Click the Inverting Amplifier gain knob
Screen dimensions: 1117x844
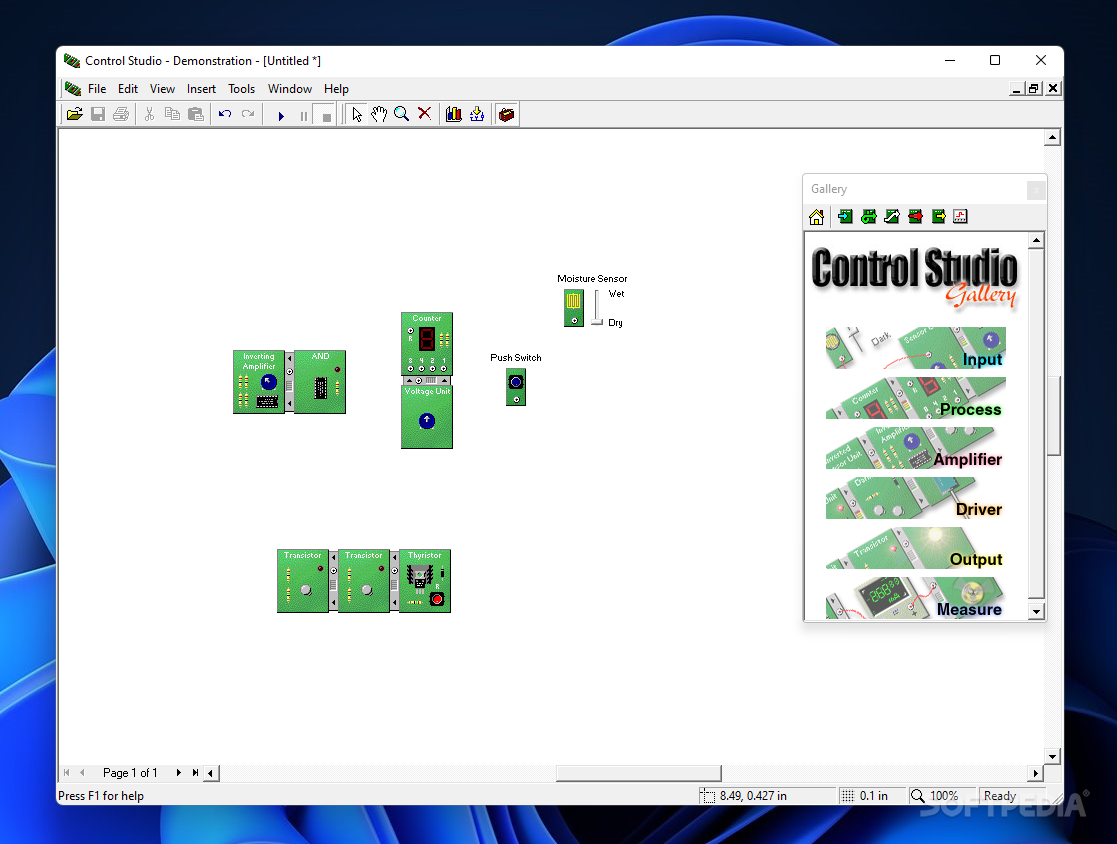click(269, 382)
